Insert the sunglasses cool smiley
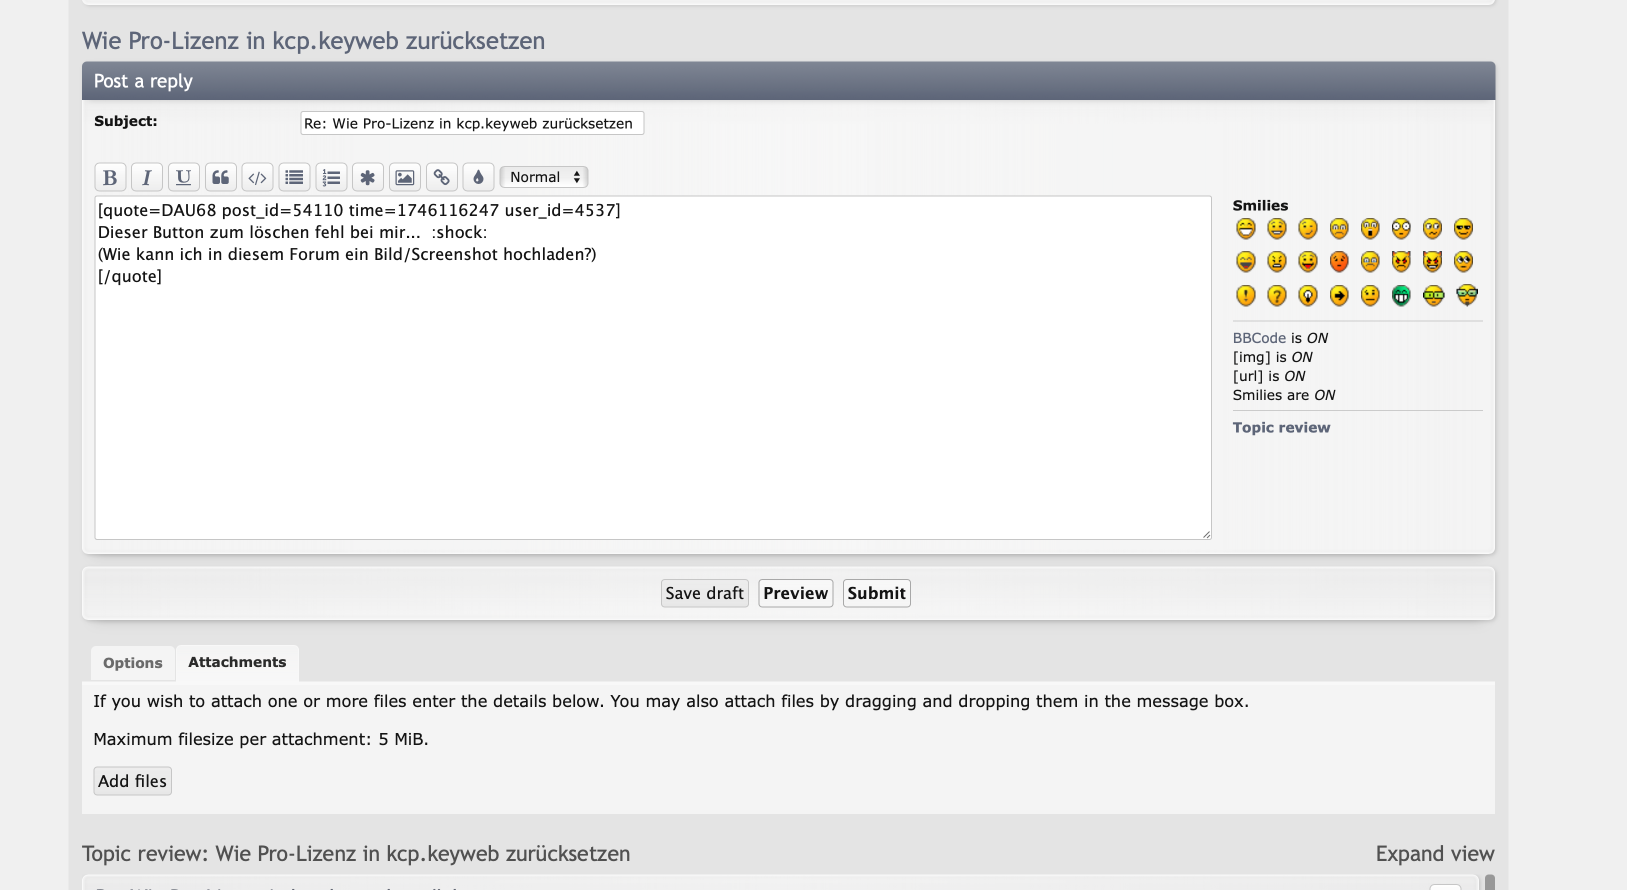 (1463, 229)
